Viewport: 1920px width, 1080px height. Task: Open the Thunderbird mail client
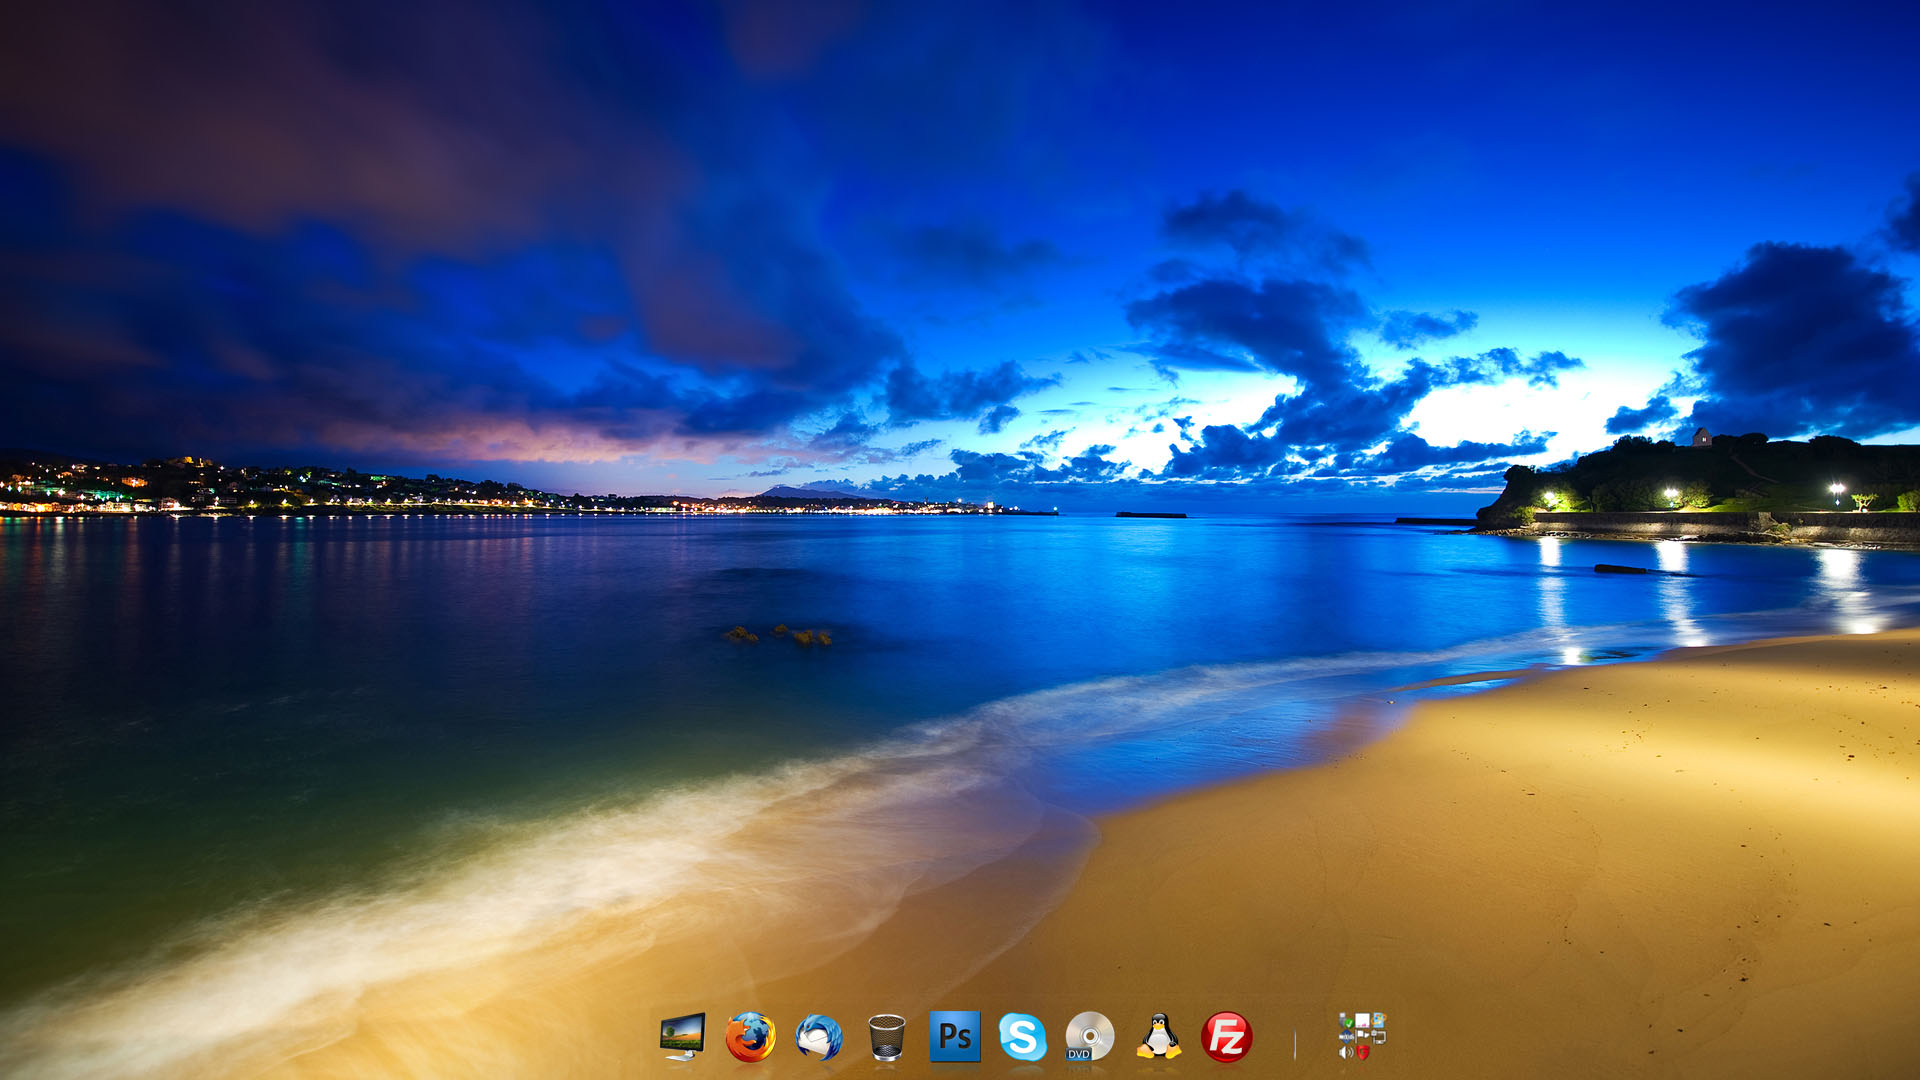click(818, 1037)
